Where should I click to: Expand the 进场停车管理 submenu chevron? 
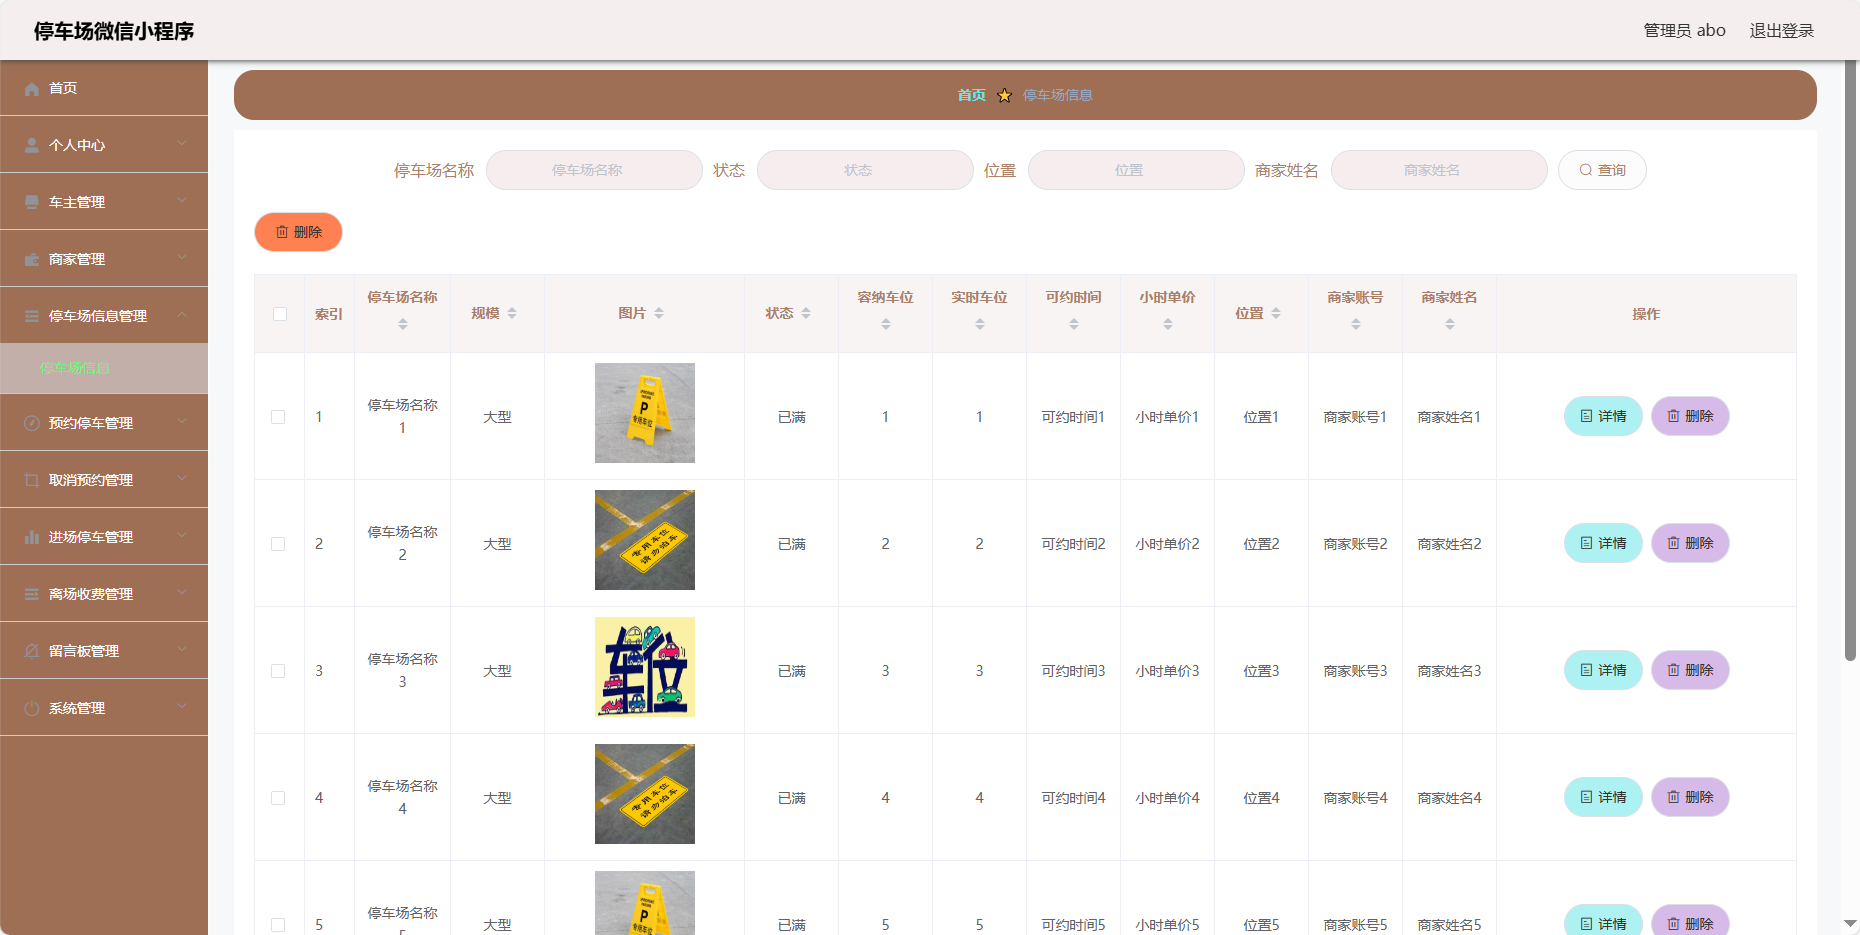(x=182, y=536)
